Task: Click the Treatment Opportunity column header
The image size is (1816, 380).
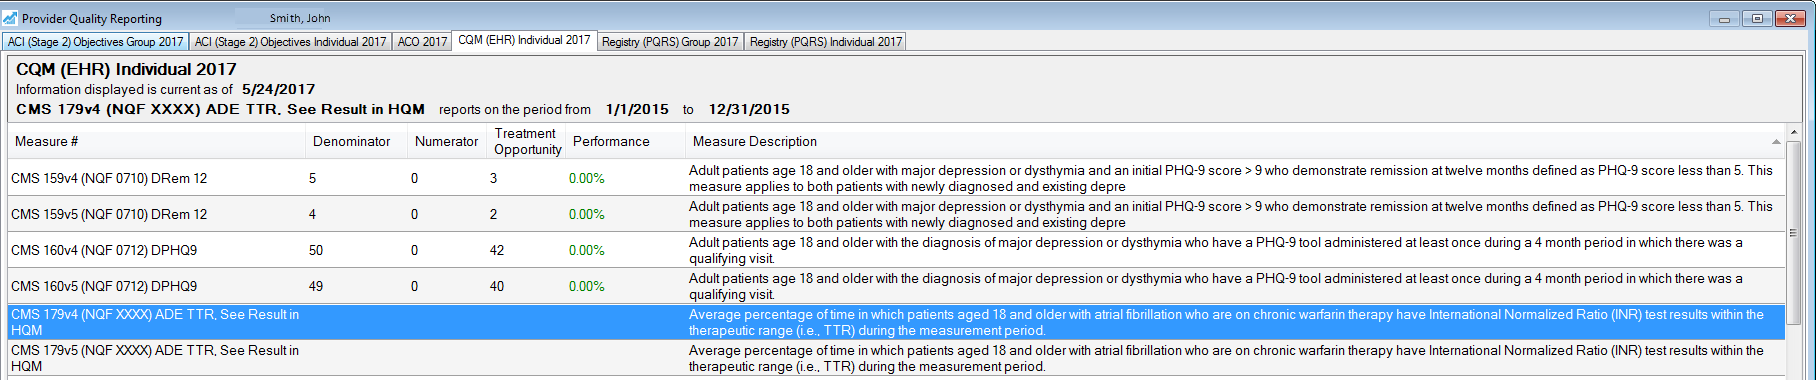Action: click(x=527, y=142)
